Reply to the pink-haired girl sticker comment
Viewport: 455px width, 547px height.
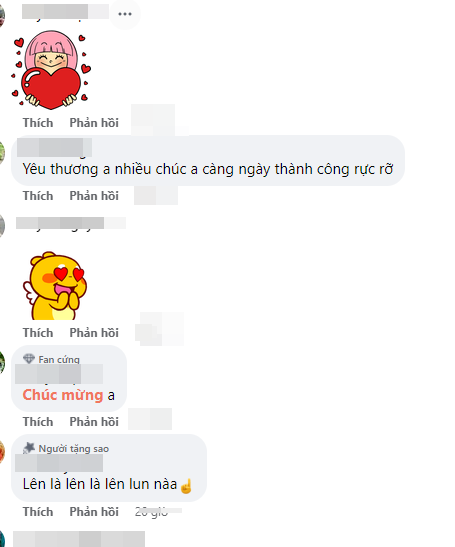point(94,123)
